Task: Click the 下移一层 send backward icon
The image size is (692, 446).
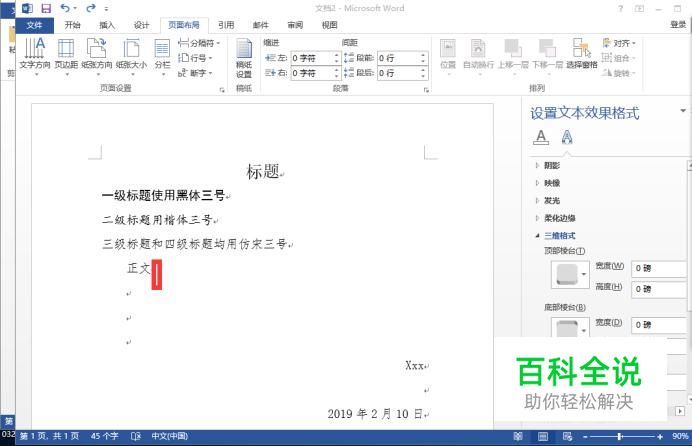Action: pos(547,54)
